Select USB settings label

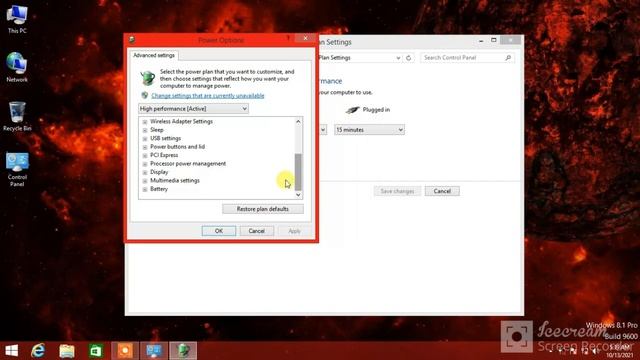coord(165,138)
